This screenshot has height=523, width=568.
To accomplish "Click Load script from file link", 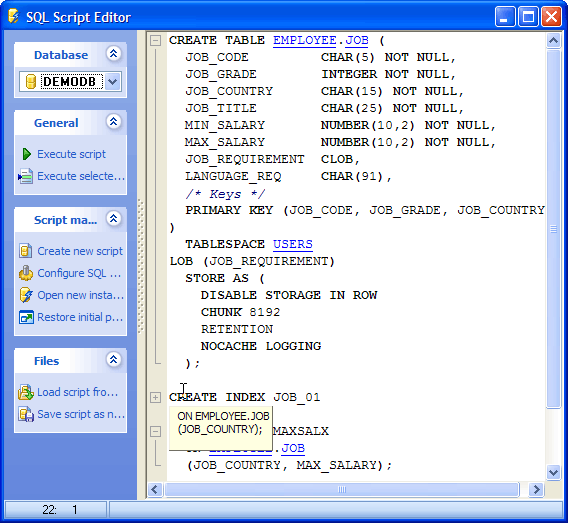I will pyautogui.click(x=78, y=392).
